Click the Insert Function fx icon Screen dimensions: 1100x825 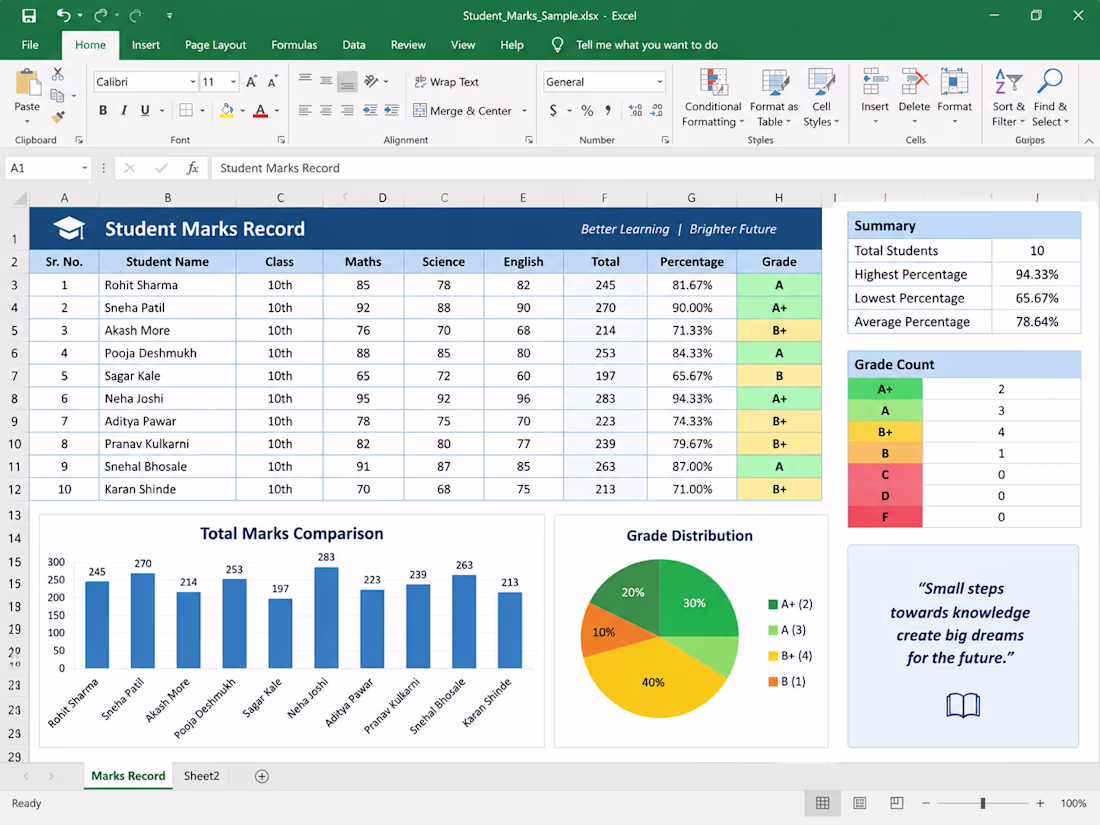pyautogui.click(x=192, y=168)
